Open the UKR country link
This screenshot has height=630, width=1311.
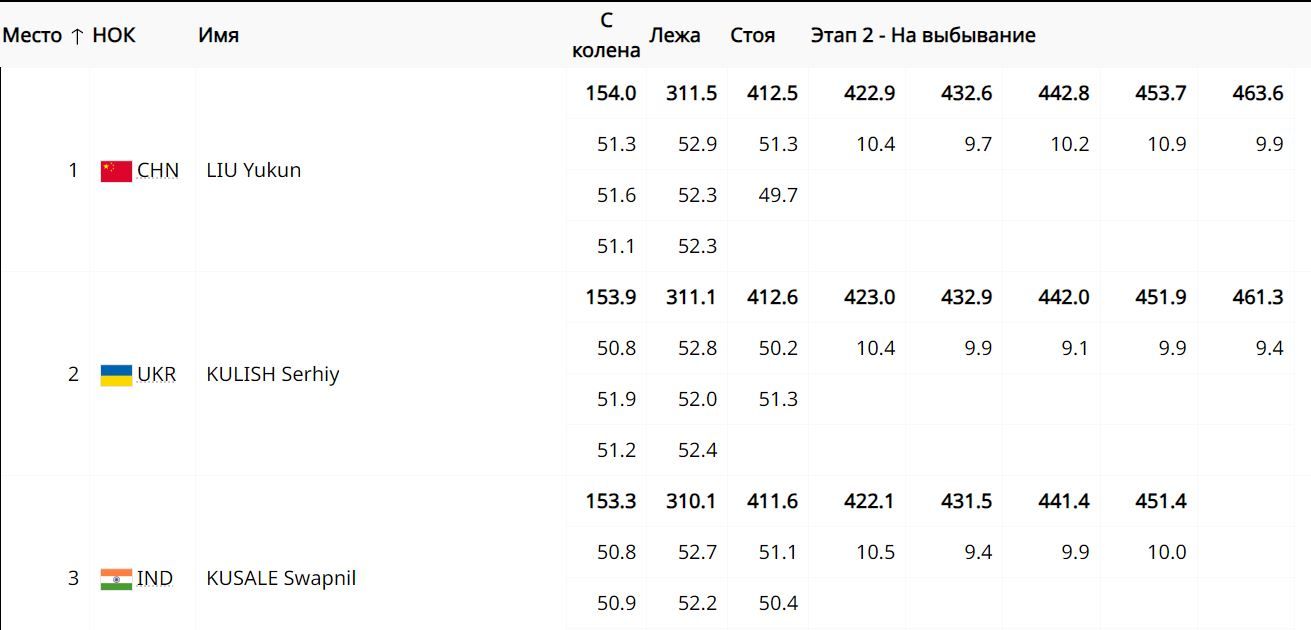click(156, 375)
